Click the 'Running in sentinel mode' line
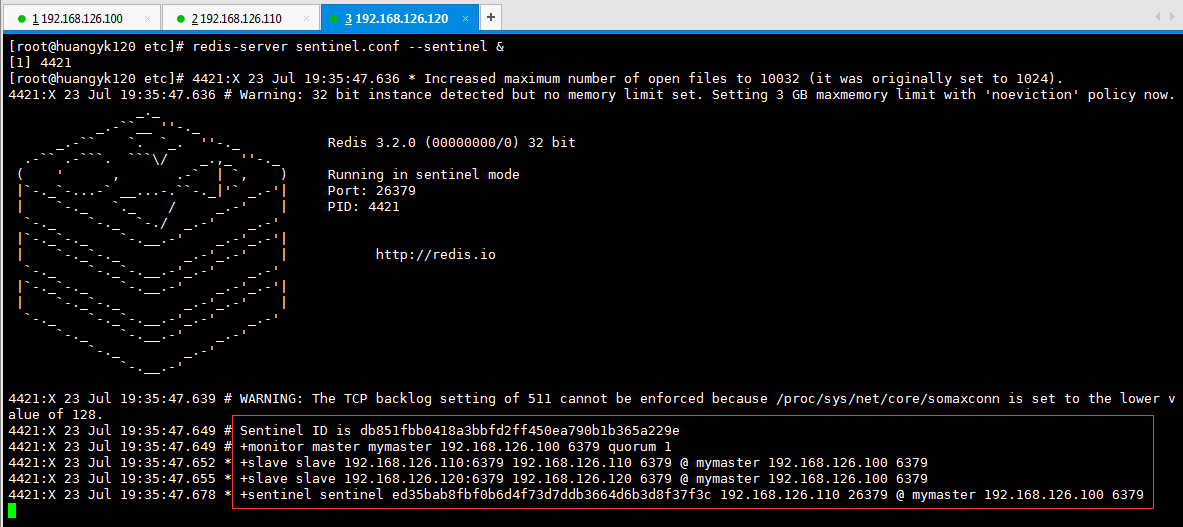1183x527 pixels. click(x=423, y=174)
